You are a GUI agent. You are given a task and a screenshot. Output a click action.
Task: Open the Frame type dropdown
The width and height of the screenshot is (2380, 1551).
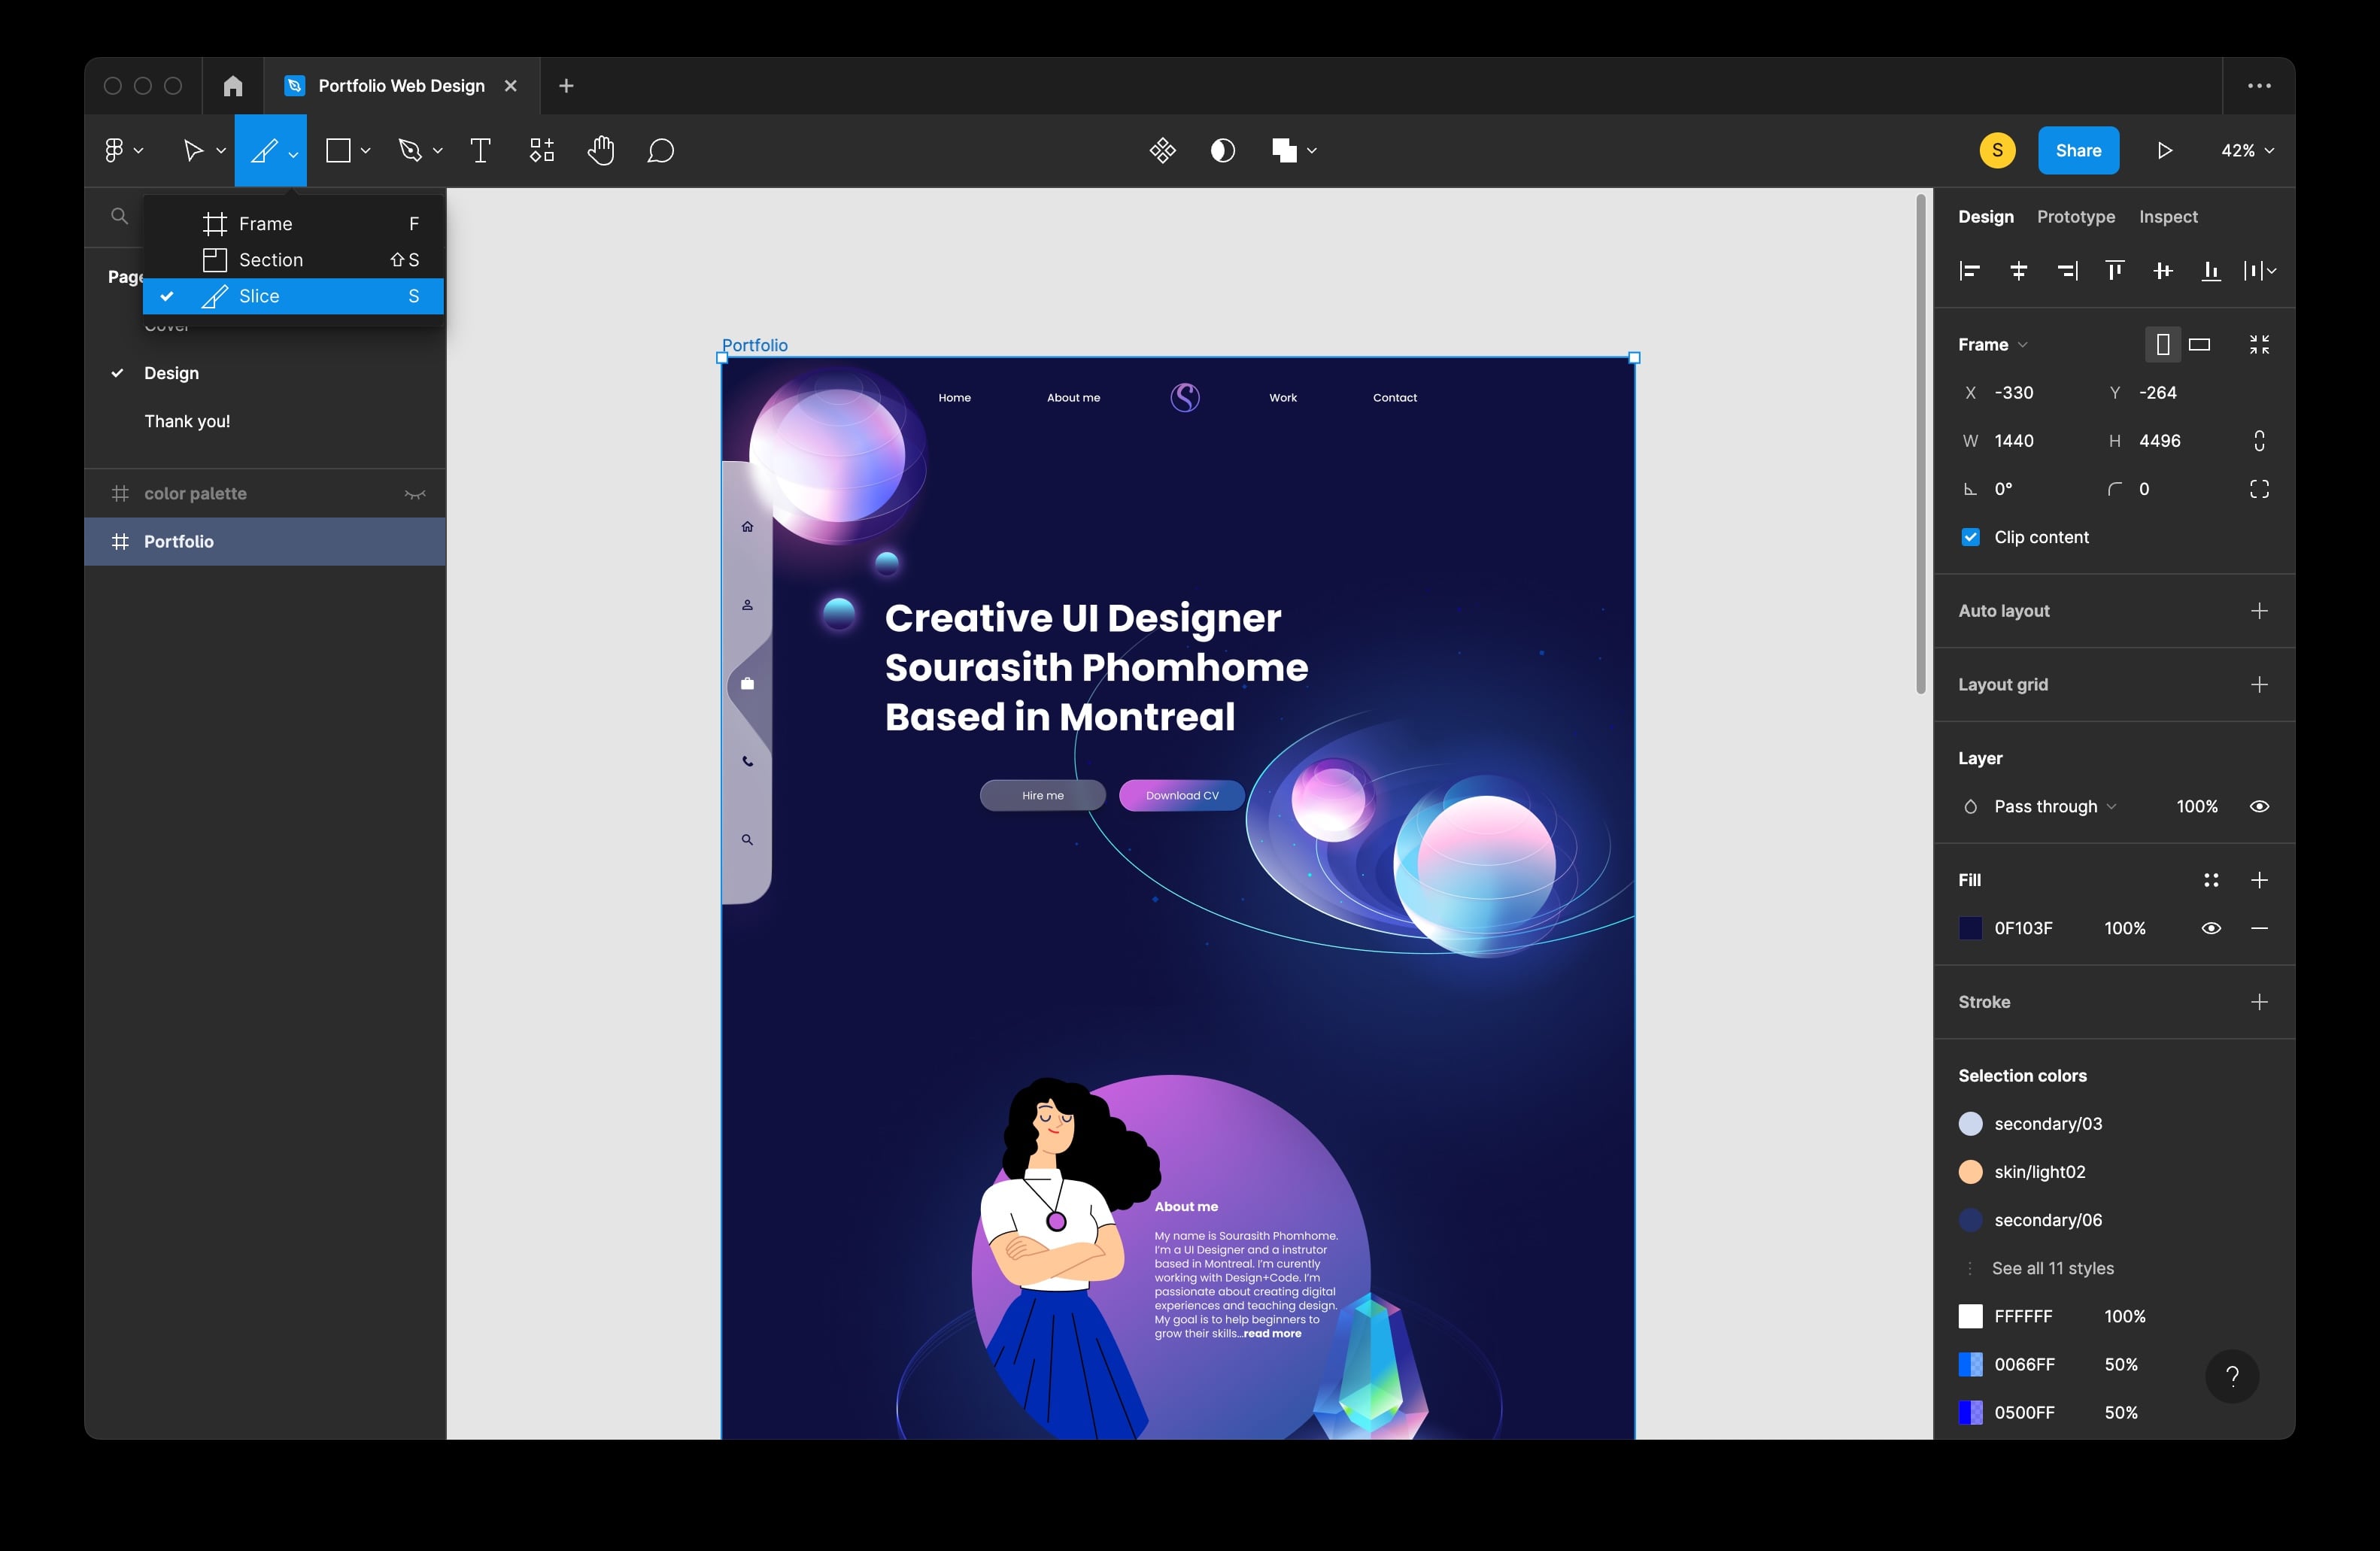pos(1993,344)
